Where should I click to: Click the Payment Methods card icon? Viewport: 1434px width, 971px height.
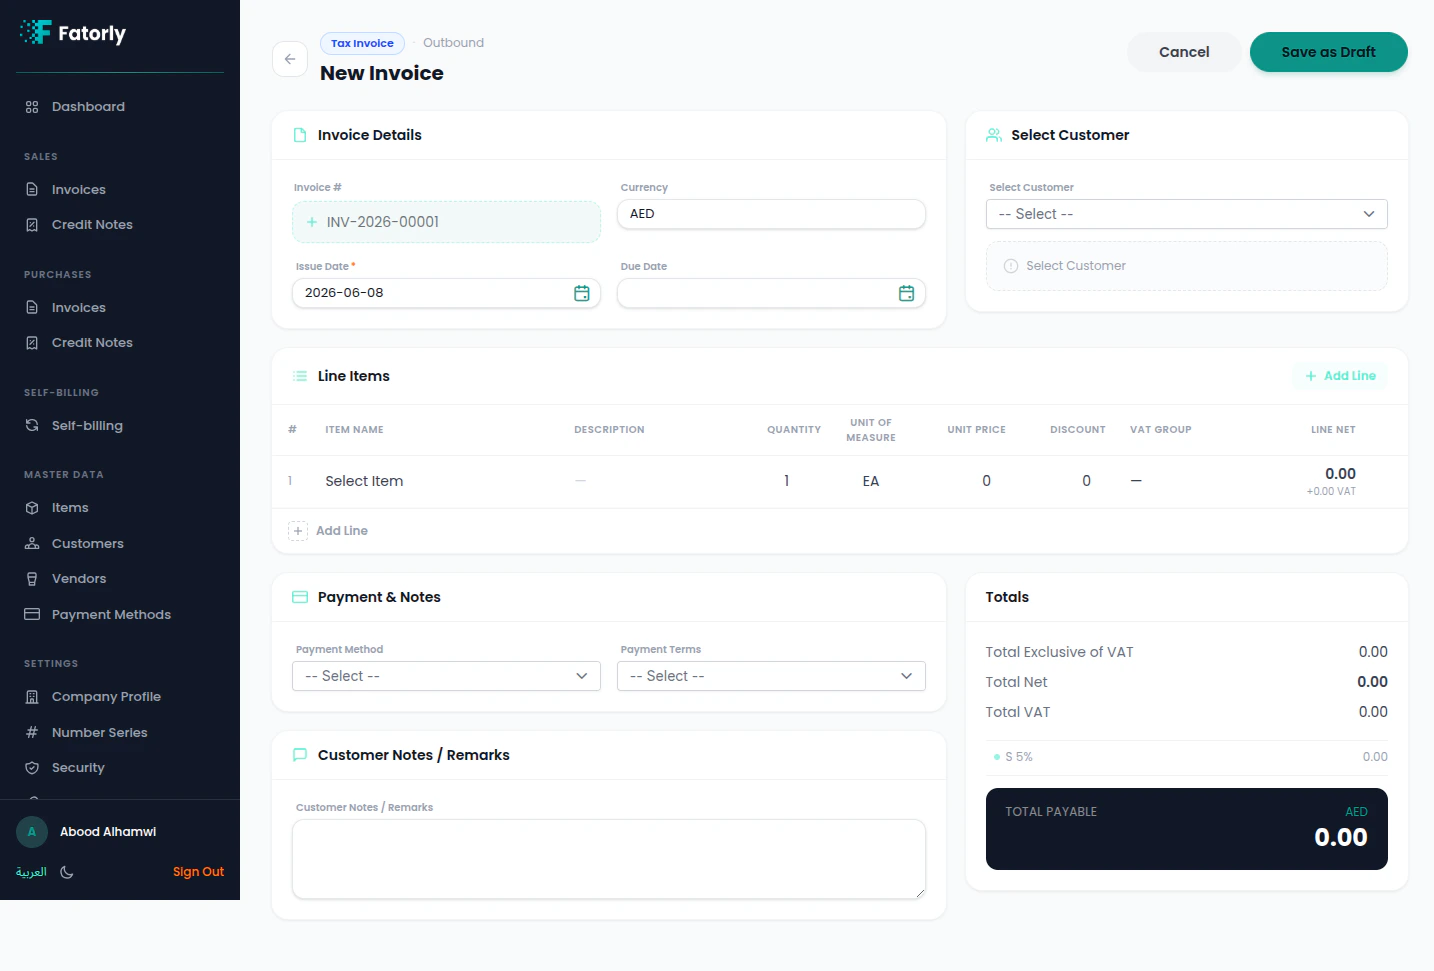32,615
